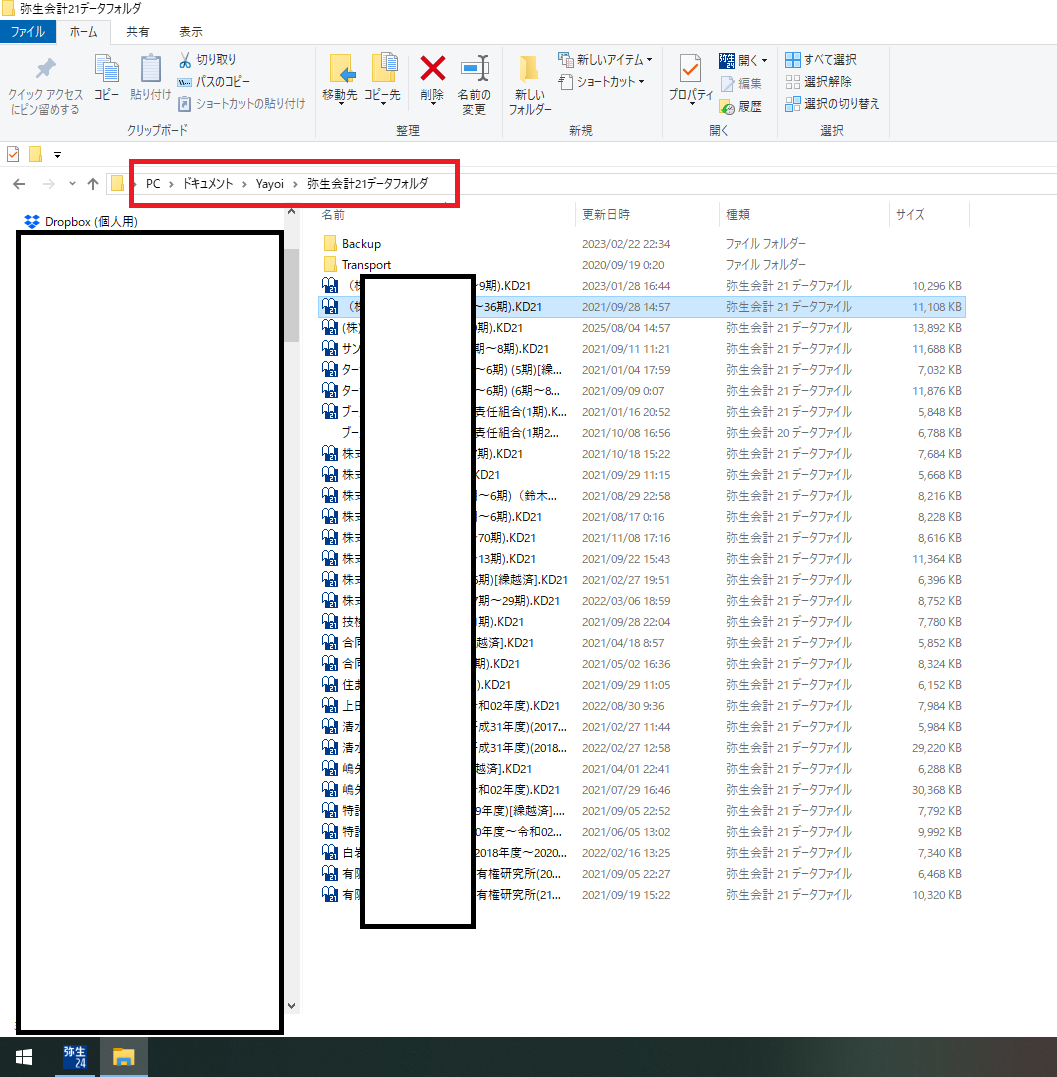Expand chevron after PC in address bar

[171, 184]
